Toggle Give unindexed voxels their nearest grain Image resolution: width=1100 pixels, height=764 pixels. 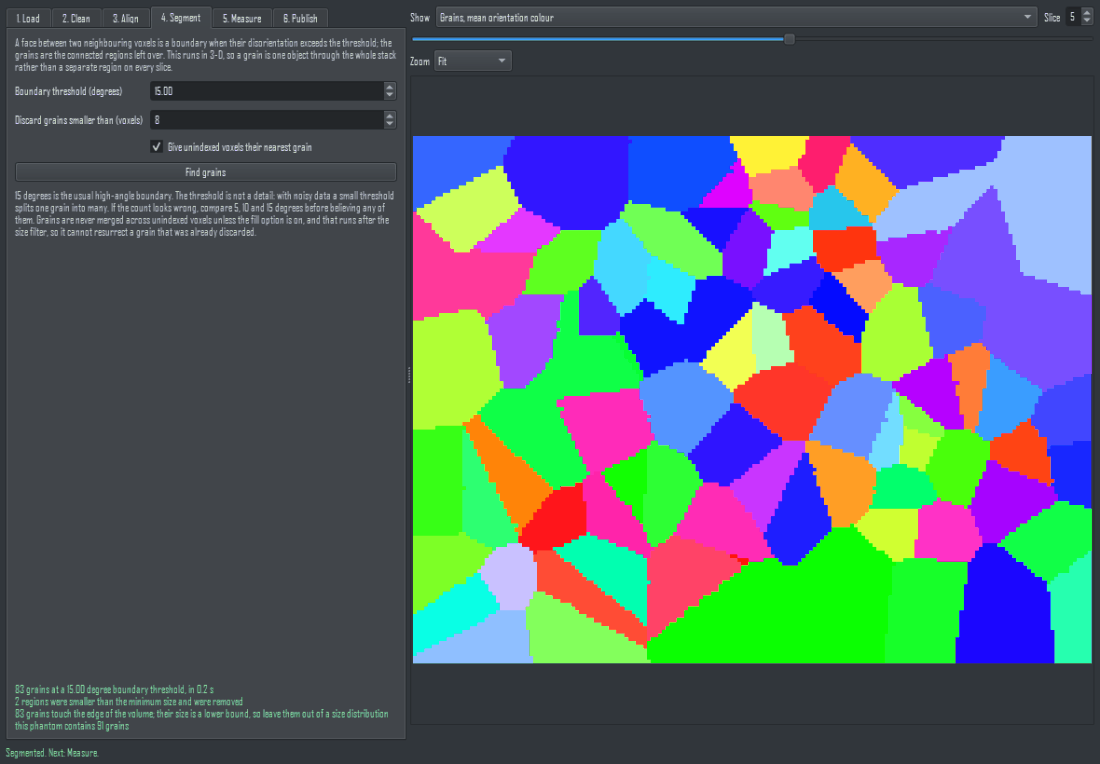[x=156, y=147]
